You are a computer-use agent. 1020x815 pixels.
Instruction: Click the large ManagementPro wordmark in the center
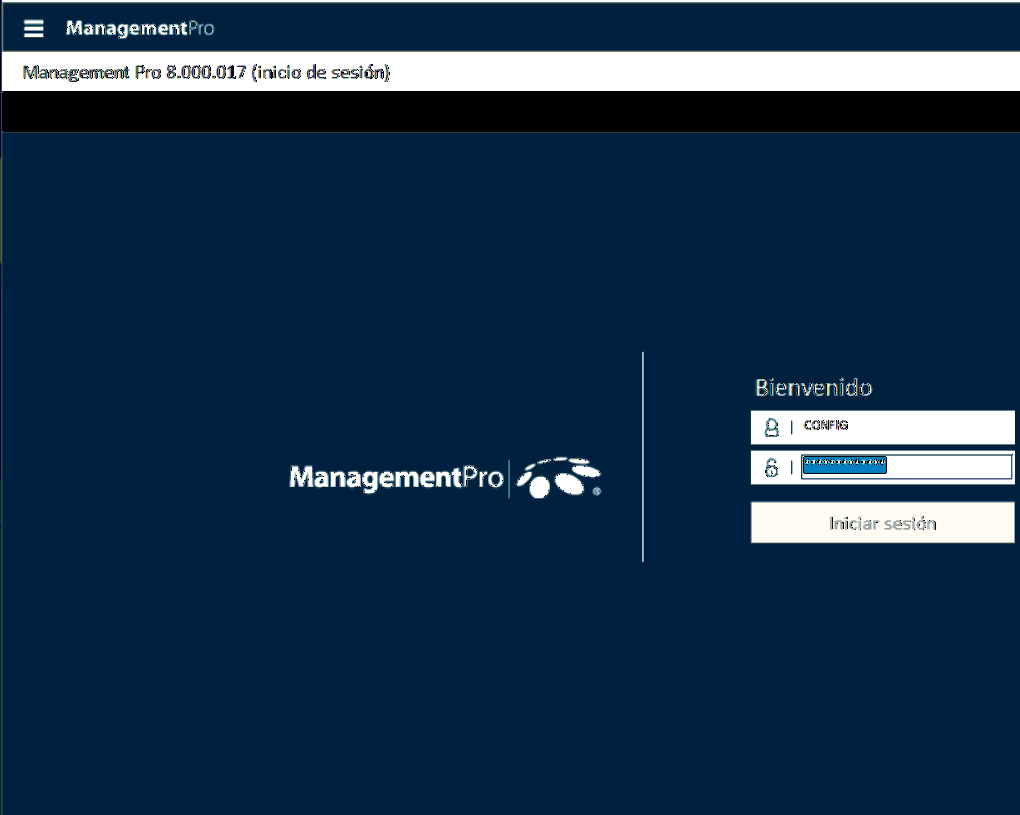pyautogui.click(x=395, y=478)
